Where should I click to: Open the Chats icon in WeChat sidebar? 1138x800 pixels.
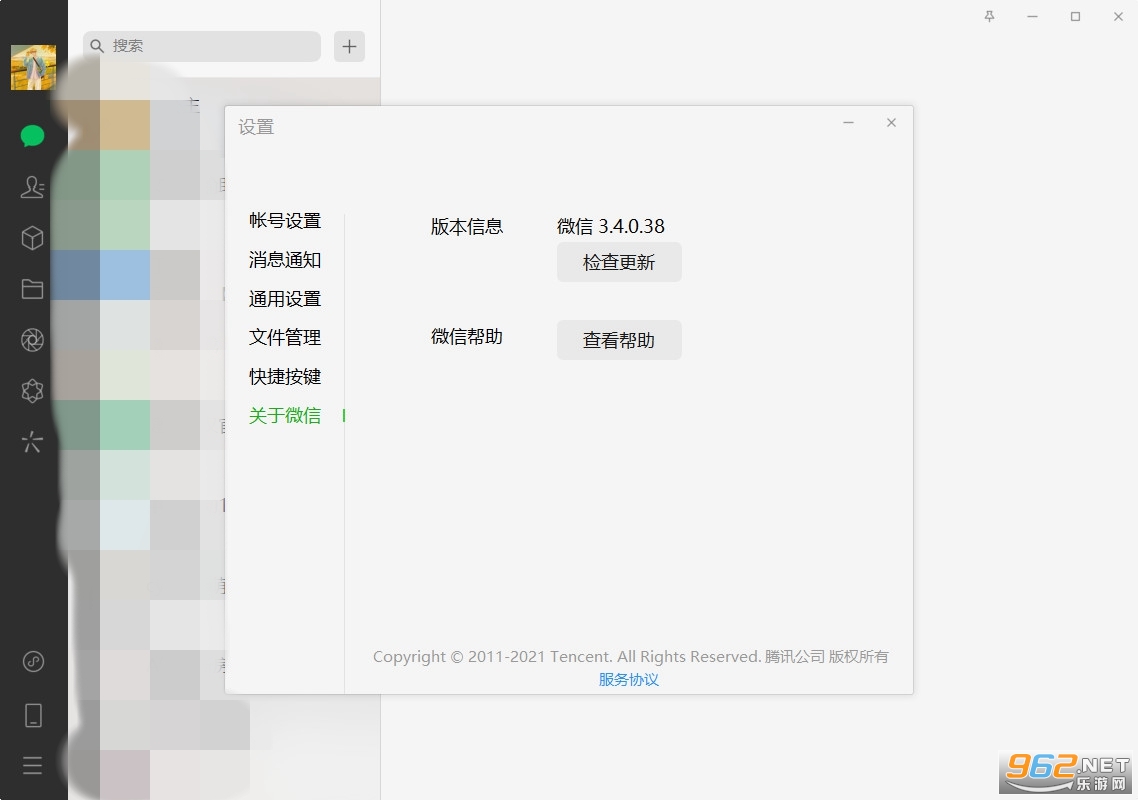pyautogui.click(x=32, y=136)
